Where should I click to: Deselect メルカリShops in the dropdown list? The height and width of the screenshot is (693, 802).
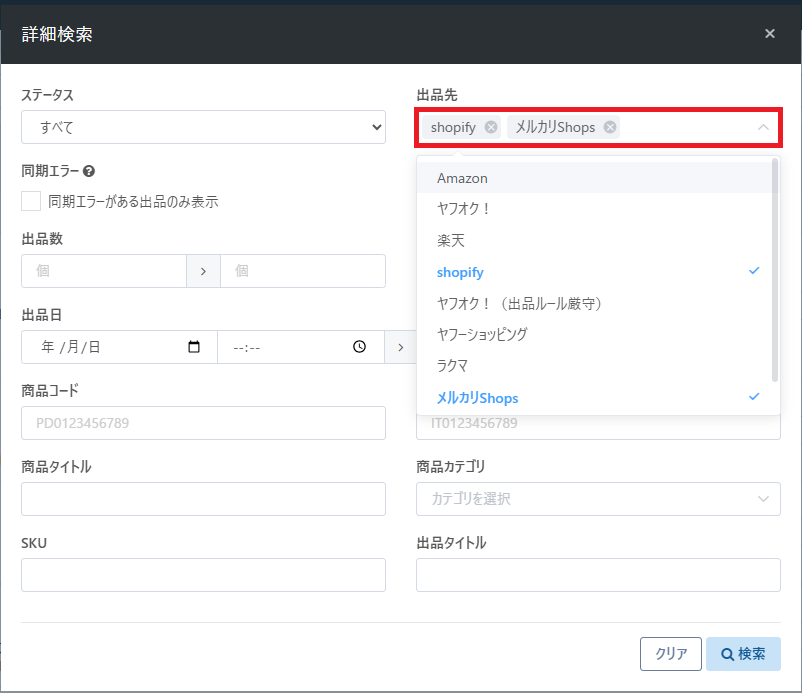tap(594, 397)
